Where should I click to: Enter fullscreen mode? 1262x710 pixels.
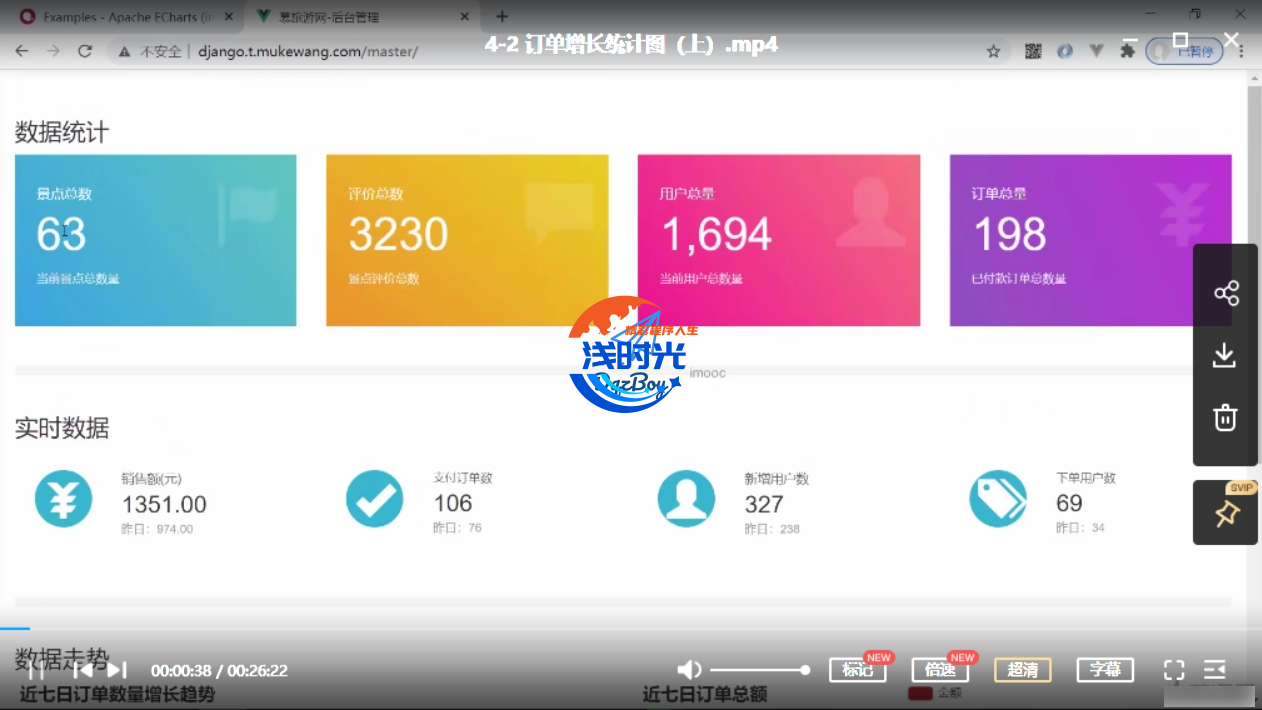pos(1173,670)
